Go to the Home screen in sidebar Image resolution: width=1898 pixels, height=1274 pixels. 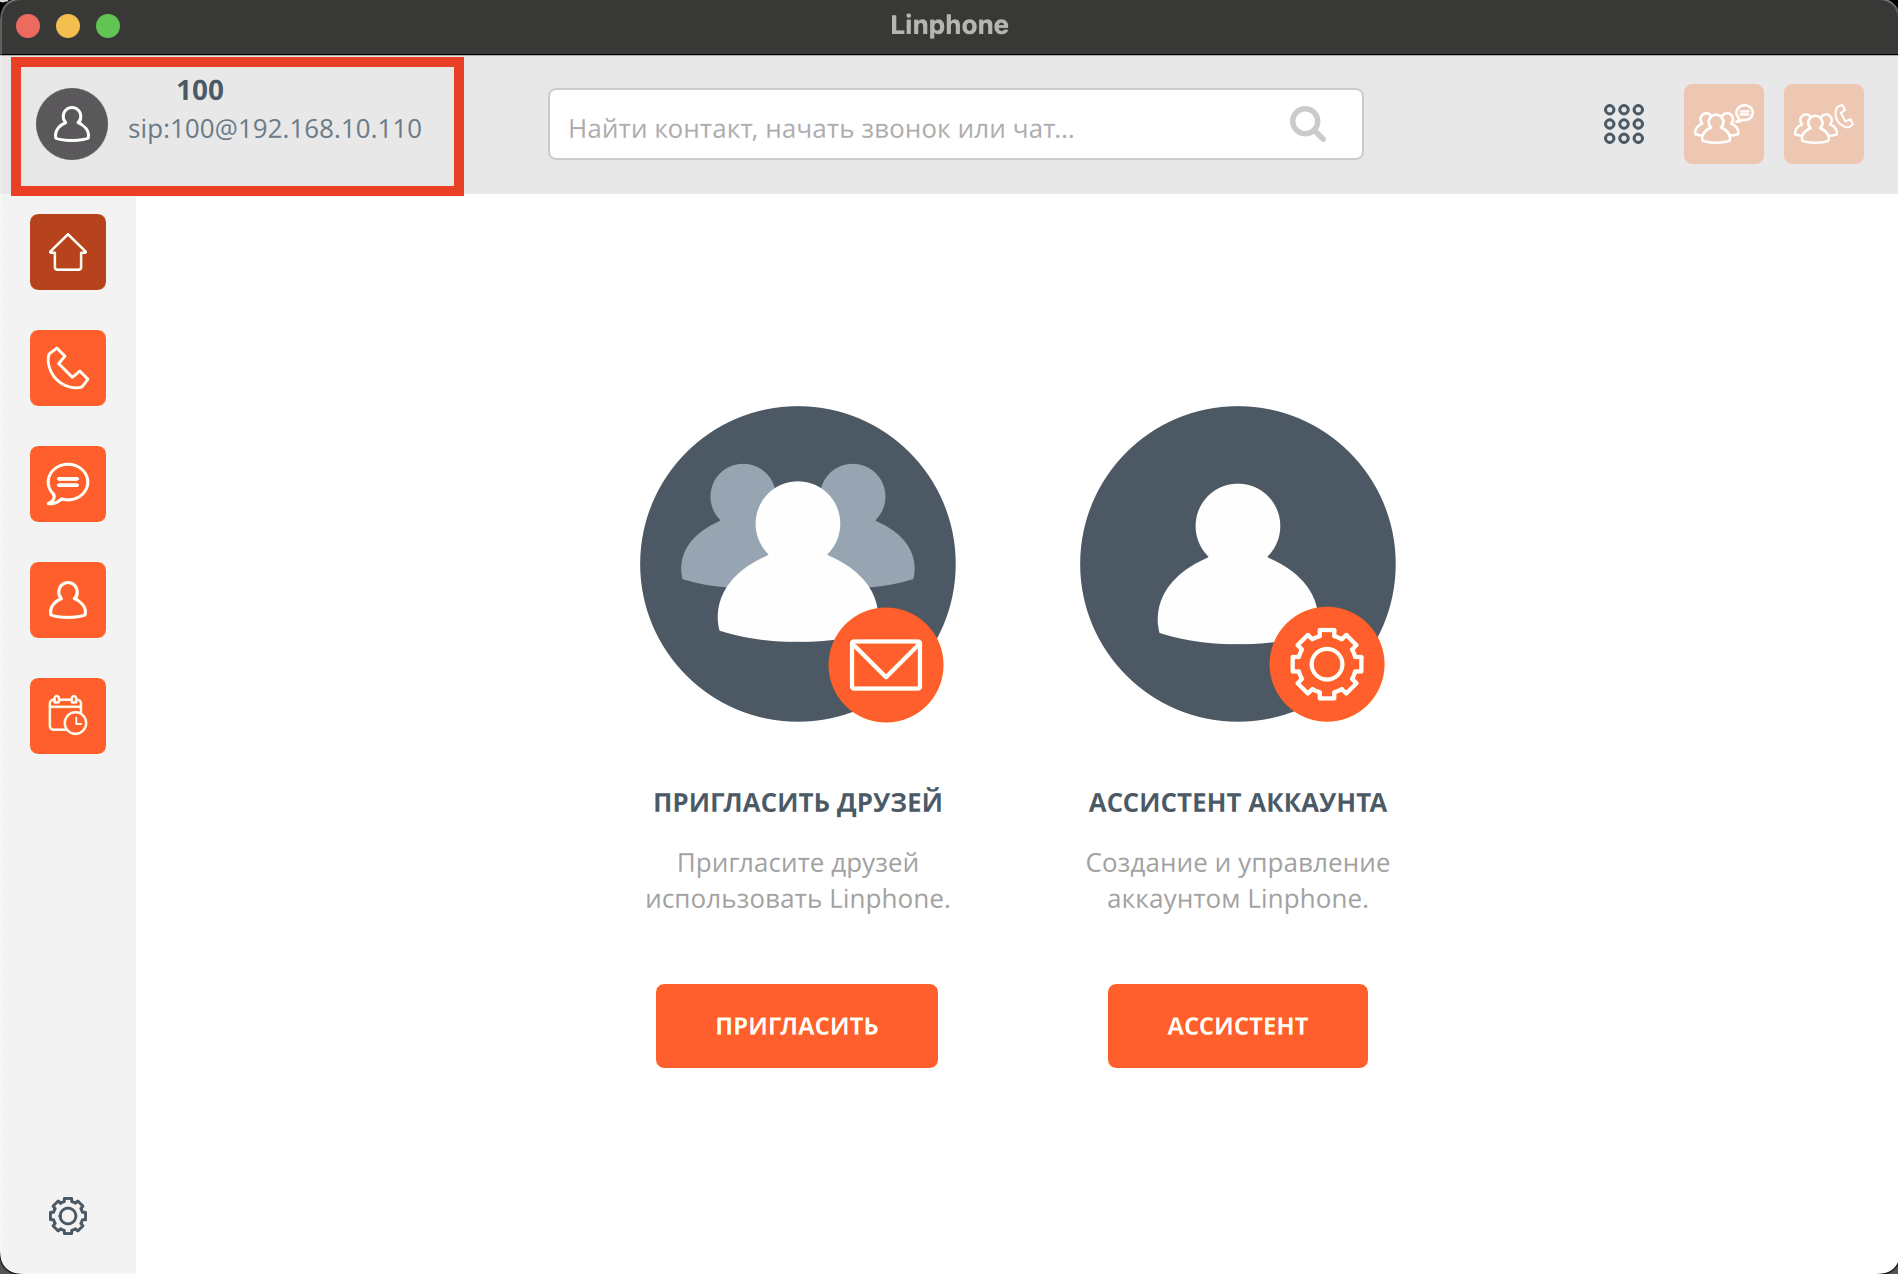tap(68, 252)
